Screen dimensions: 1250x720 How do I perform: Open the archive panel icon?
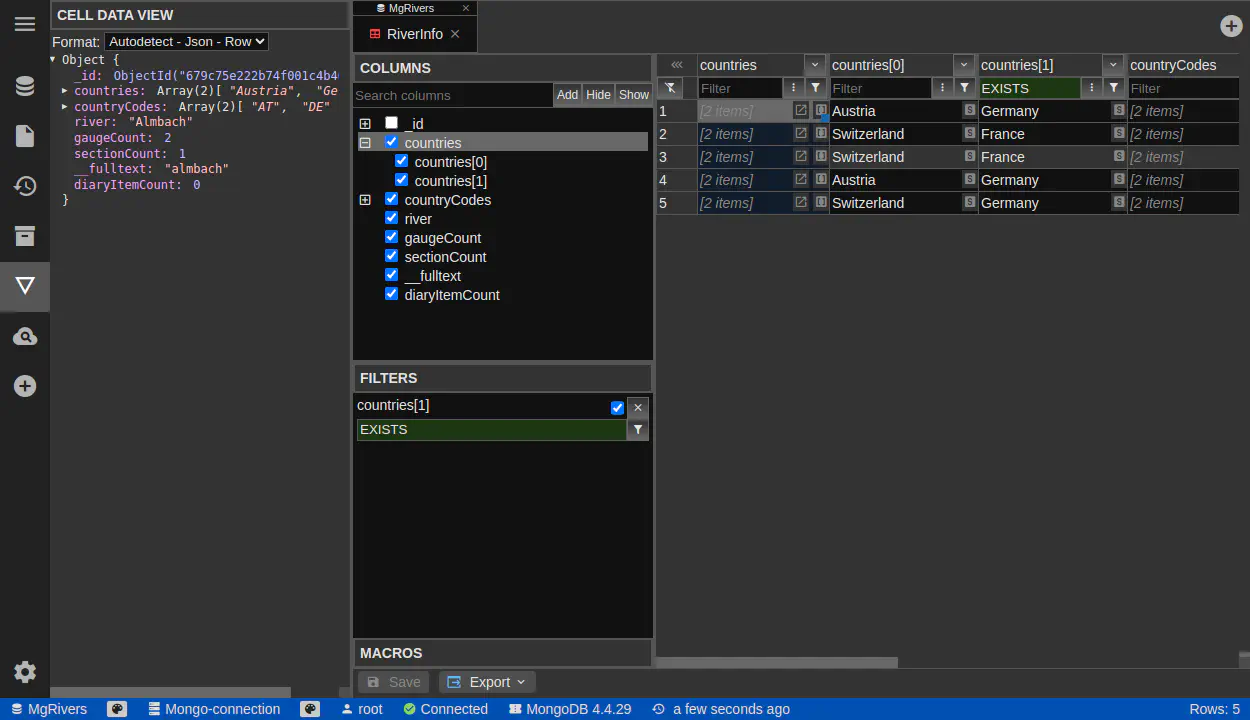tap(25, 236)
